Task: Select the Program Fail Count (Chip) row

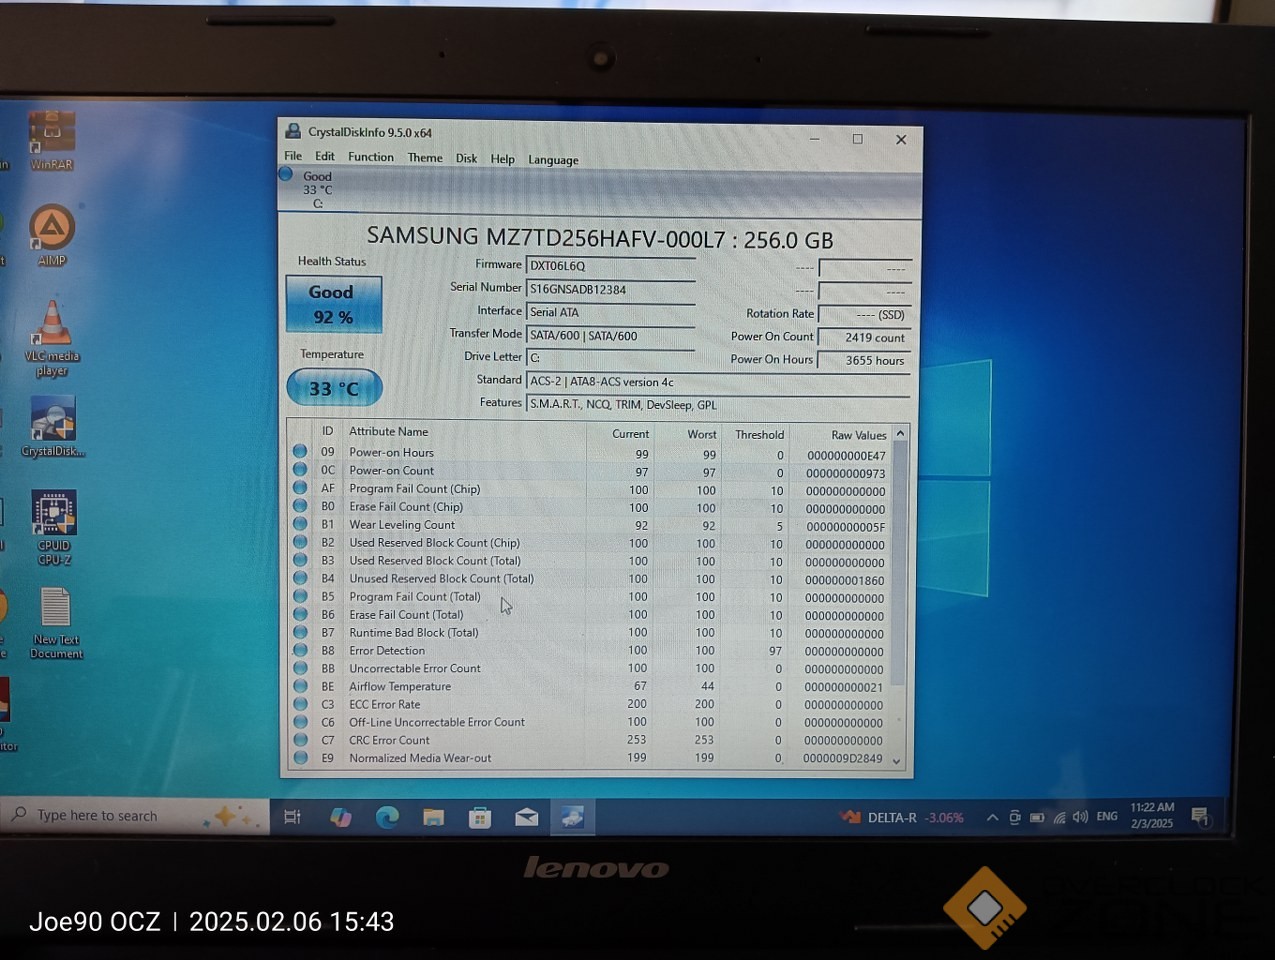Action: click(x=589, y=489)
